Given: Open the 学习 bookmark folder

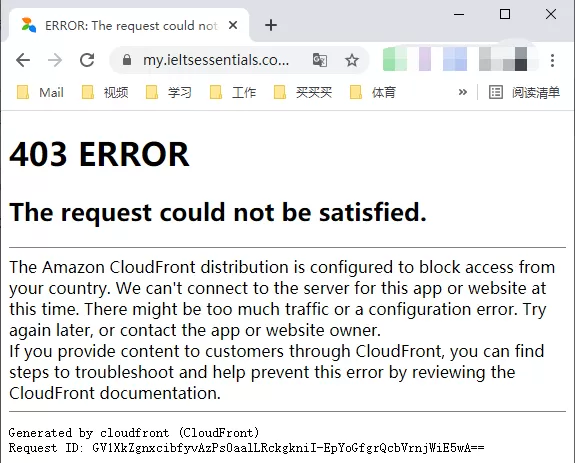Looking at the screenshot, I should click(169, 92).
